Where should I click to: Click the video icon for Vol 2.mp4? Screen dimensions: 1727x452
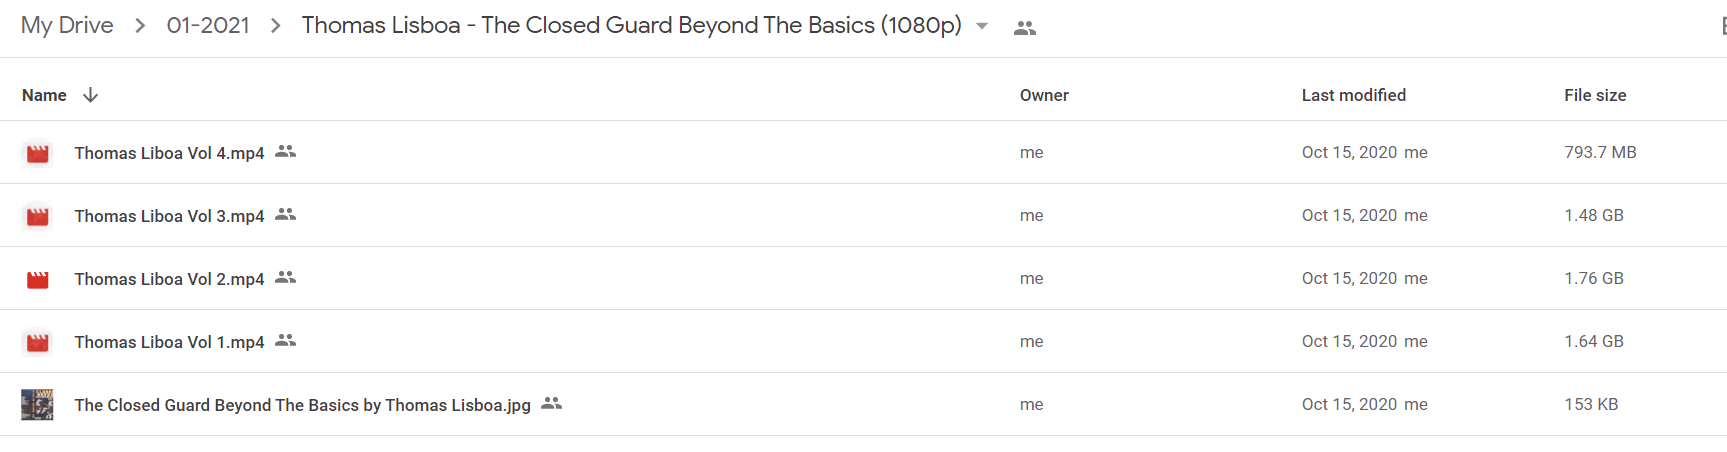pos(38,279)
